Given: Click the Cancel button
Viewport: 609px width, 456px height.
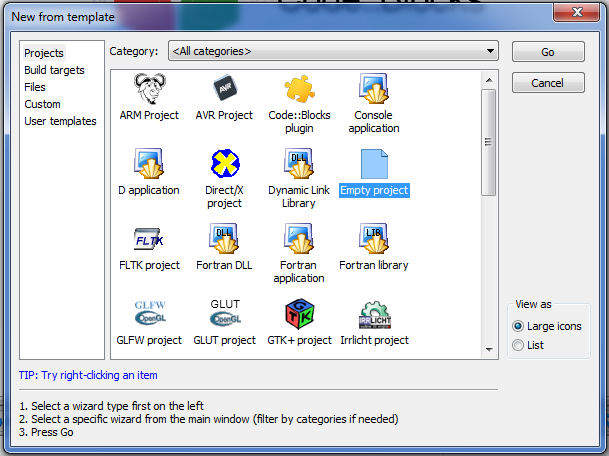Looking at the screenshot, I should [548, 83].
